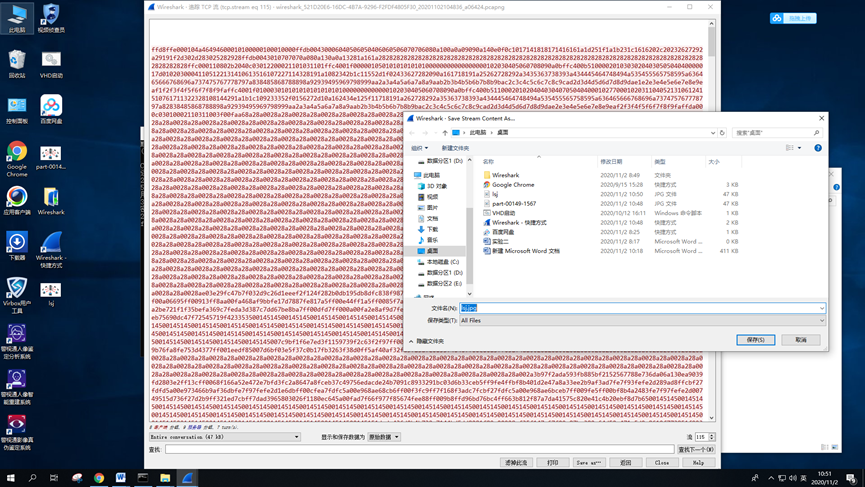
Task: Click 滤掉此流 (Filter Out This Stream) button
Action: pos(516,463)
